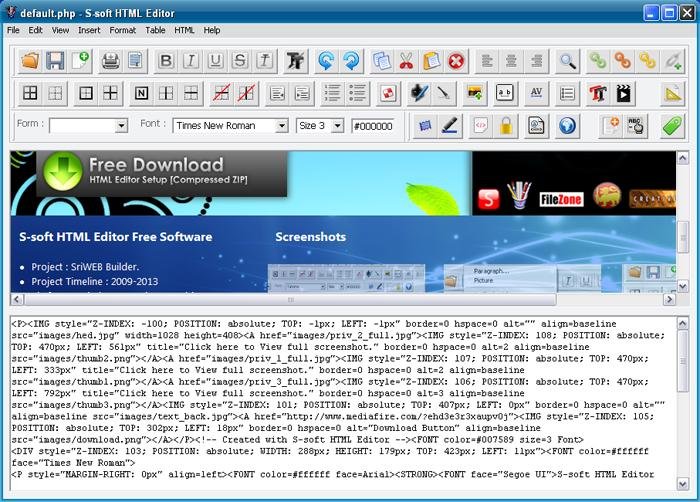Viewport: 700px width, 502px height.
Task: Insert a table with the grid icon
Action: coord(30,93)
